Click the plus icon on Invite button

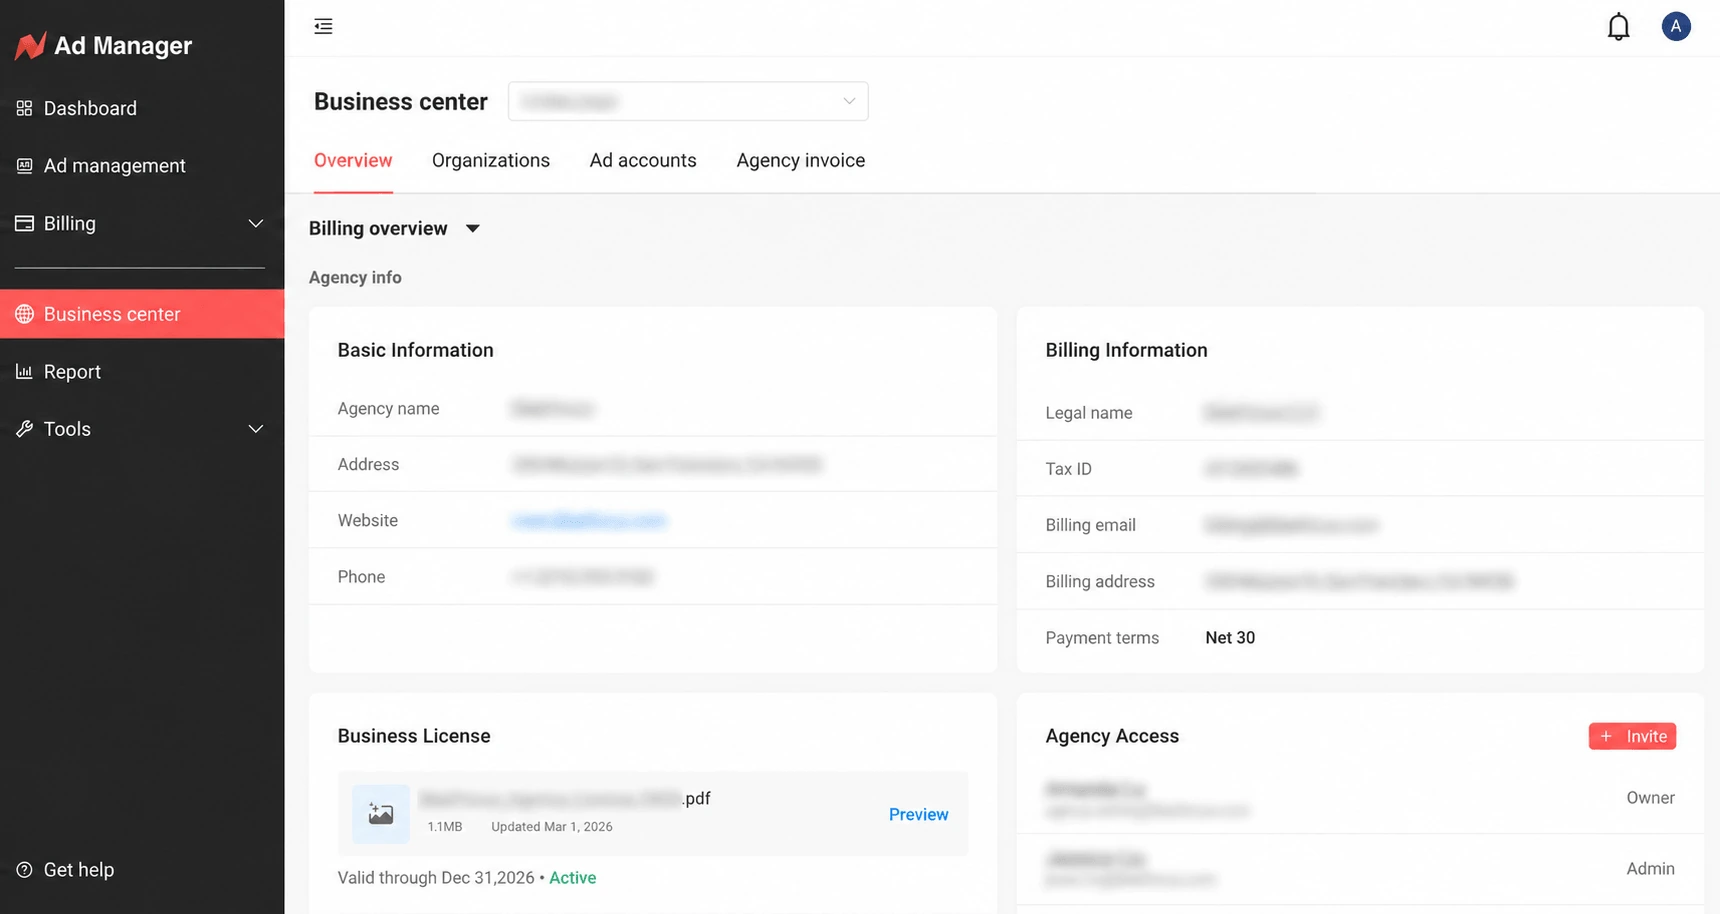[1606, 736]
